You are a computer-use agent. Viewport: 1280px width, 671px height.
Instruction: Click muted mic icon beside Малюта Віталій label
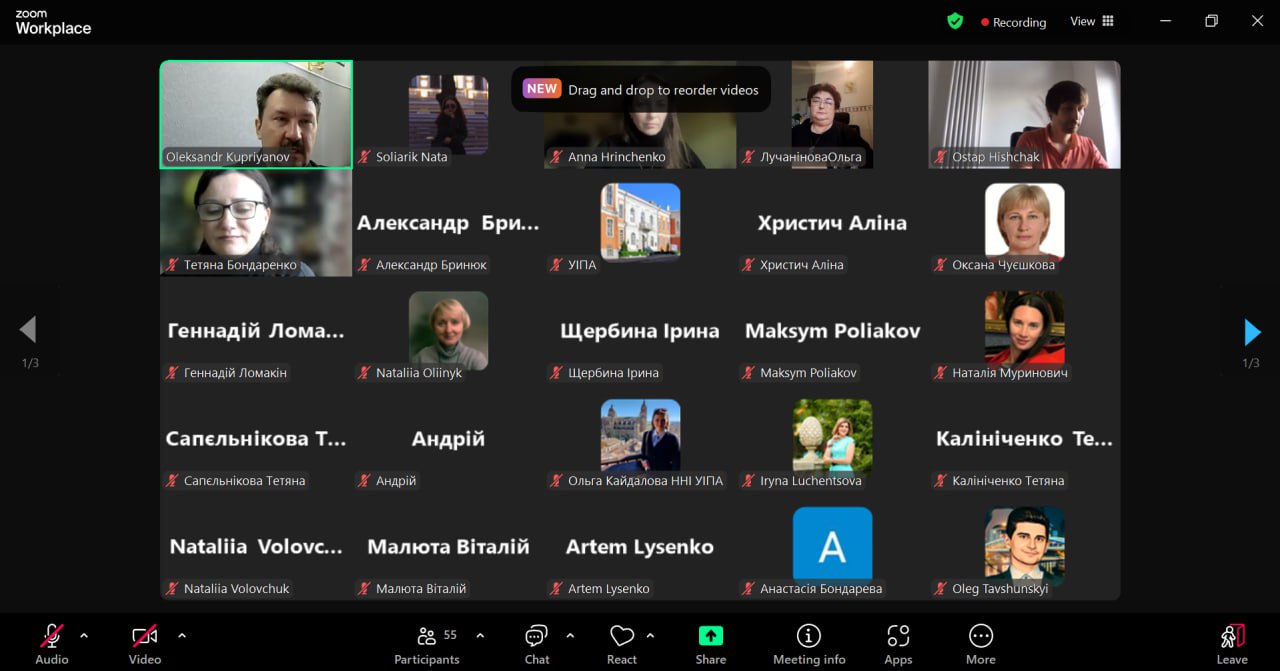click(x=365, y=589)
